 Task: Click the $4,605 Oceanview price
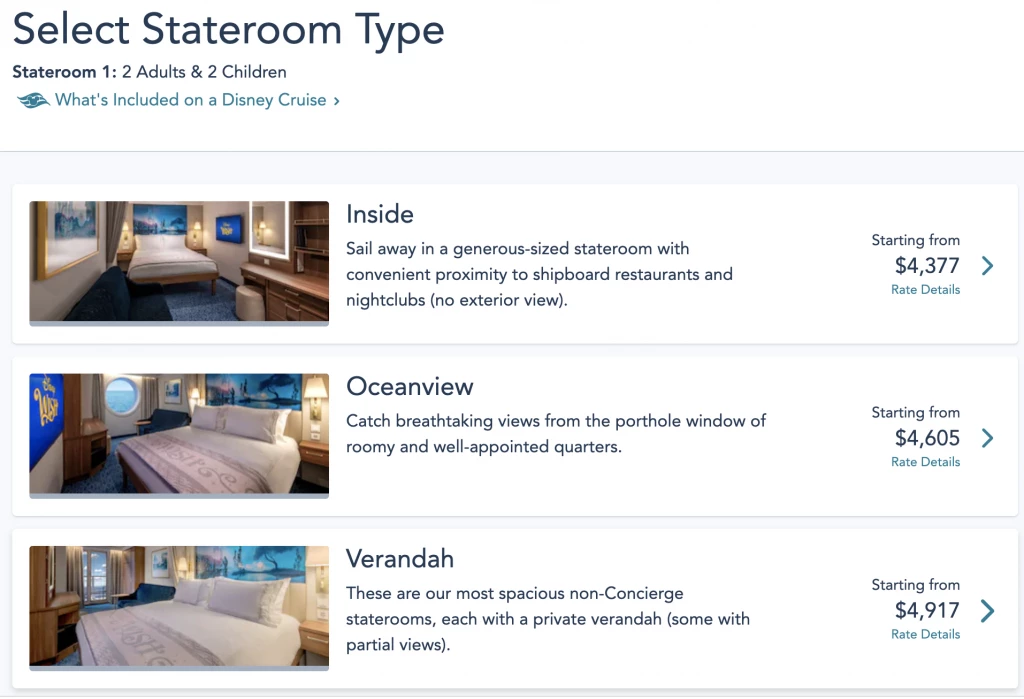(927, 438)
